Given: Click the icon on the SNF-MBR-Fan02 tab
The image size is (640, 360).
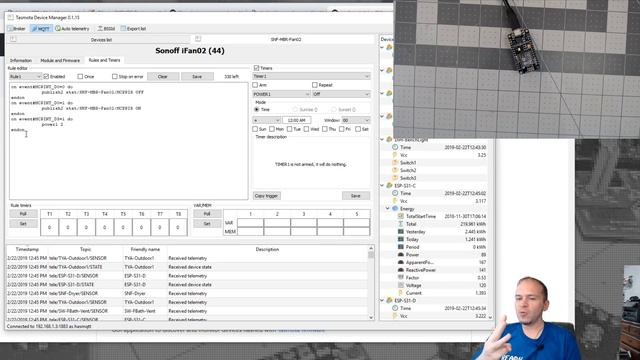Looking at the screenshot, I should (x=198, y=39).
